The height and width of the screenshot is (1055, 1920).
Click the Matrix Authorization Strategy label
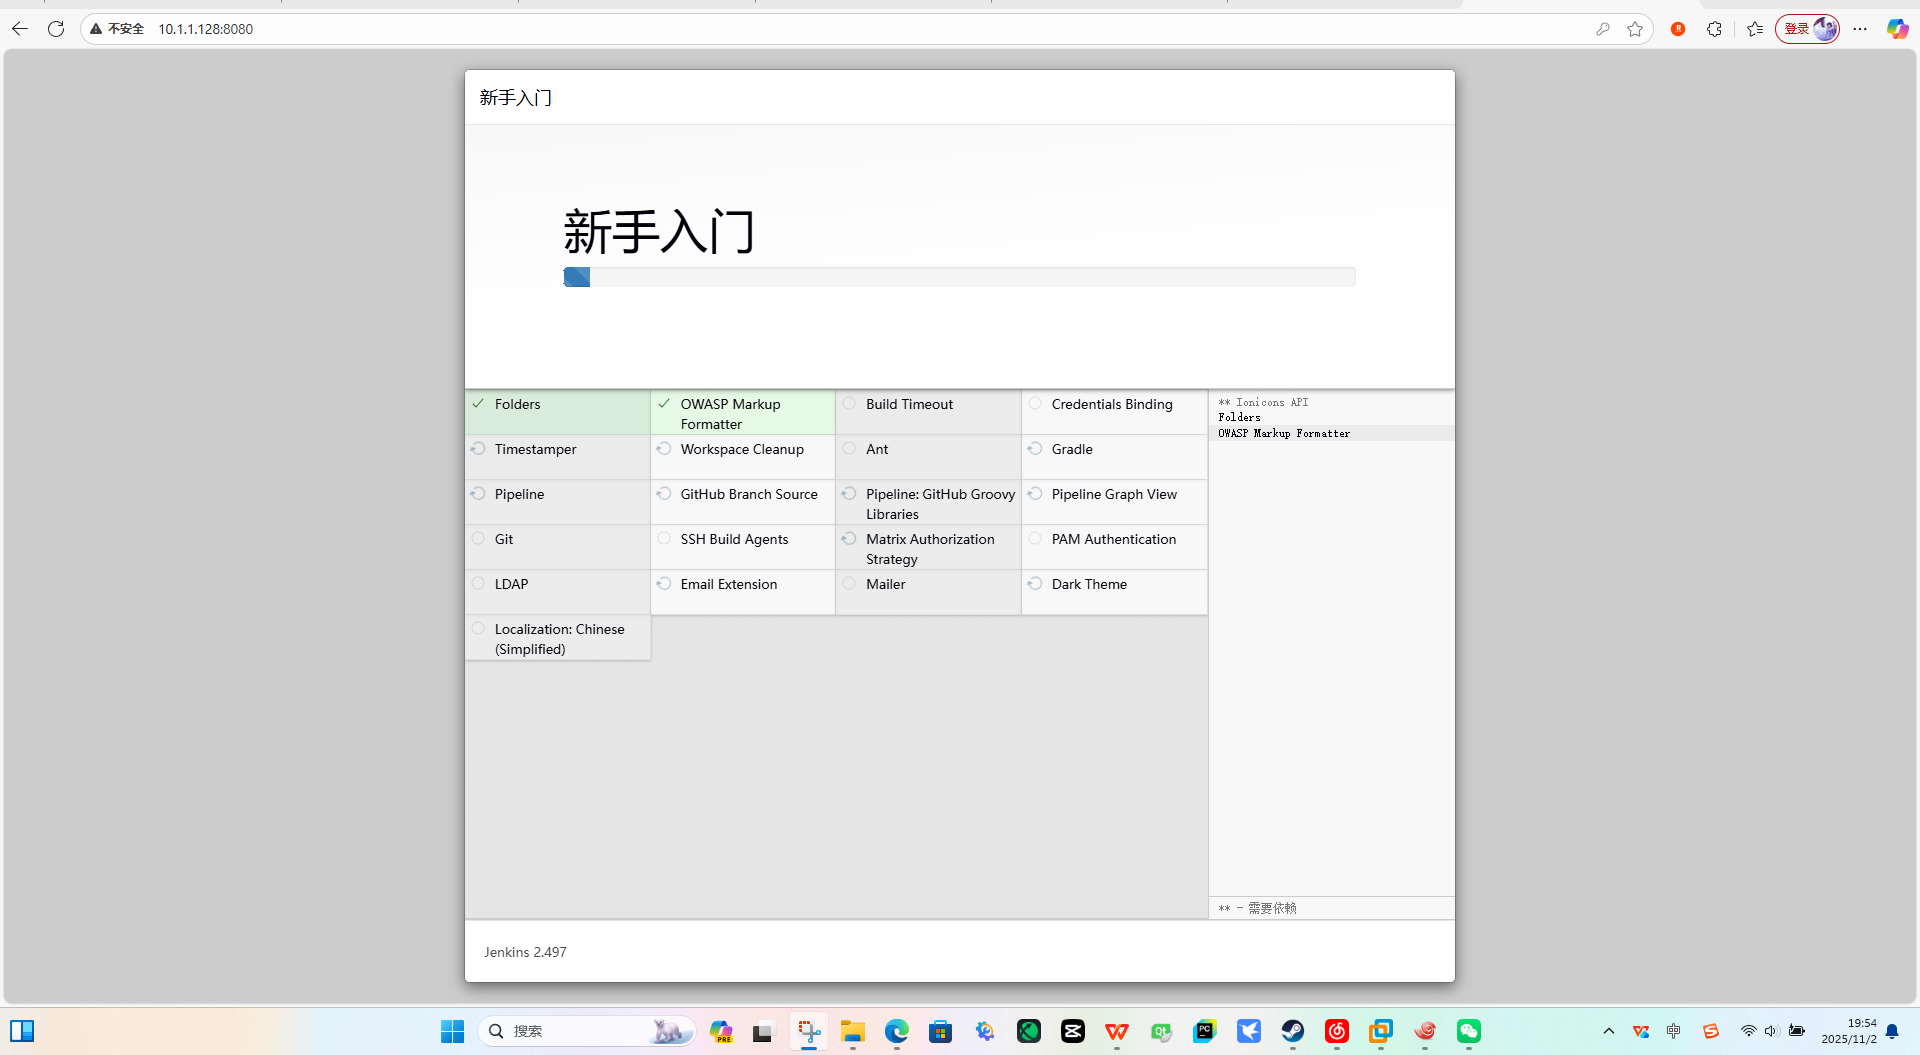click(930, 549)
